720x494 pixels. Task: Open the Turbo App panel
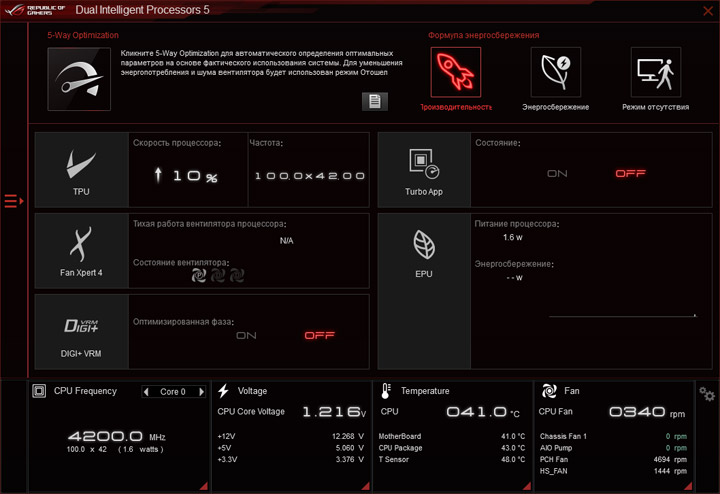tap(424, 170)
